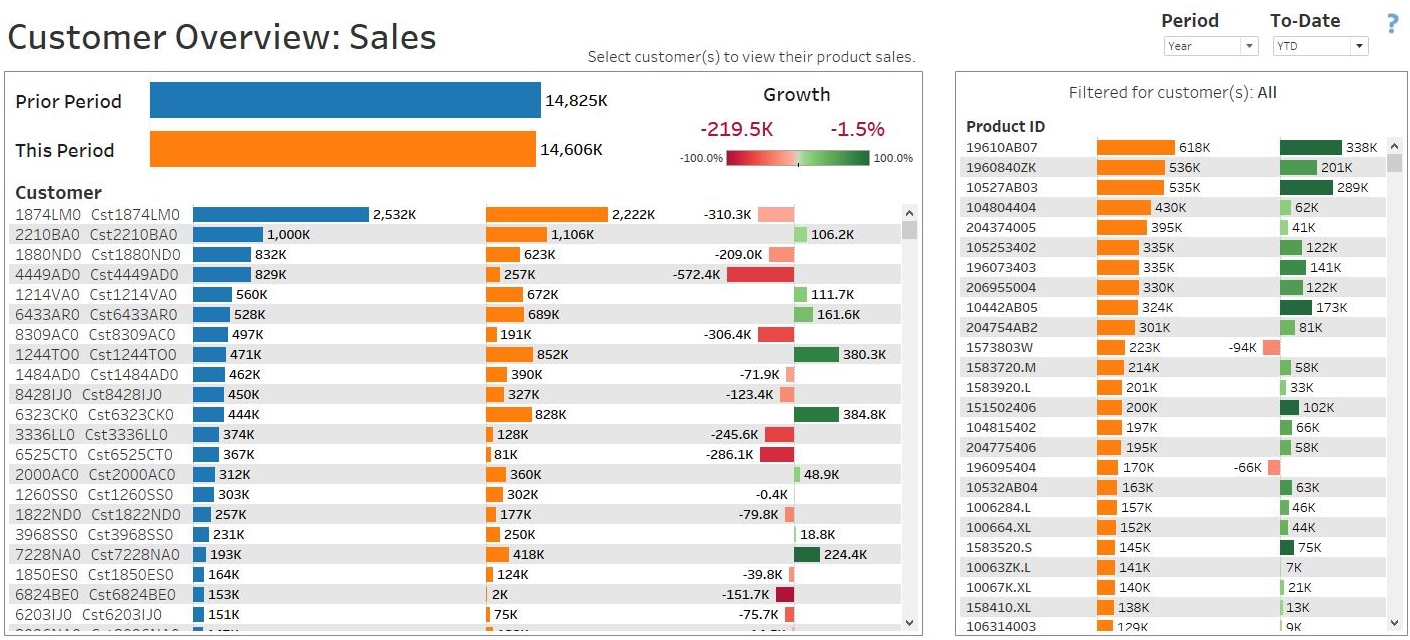
Task: Select customer 4449AD0 Cst4449AD0
Action: point(97,274)
